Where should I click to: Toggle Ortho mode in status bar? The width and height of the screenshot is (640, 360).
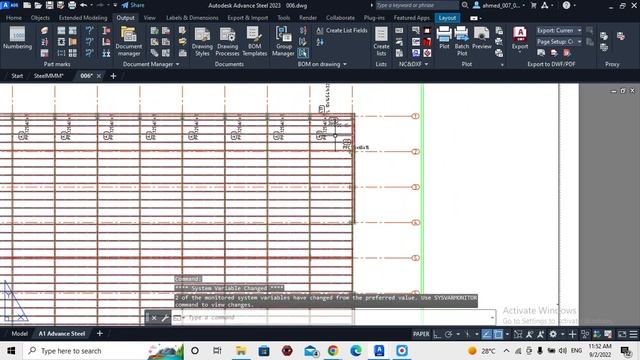pyautogui.click(x=437, y=334)
